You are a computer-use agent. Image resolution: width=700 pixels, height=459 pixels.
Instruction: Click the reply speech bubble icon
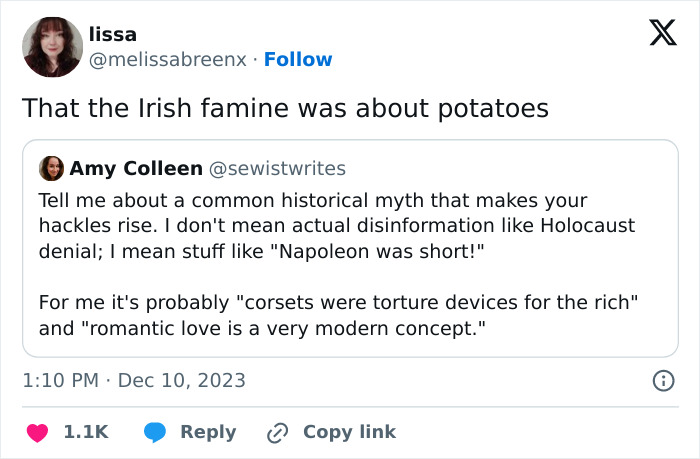point(154,432)
